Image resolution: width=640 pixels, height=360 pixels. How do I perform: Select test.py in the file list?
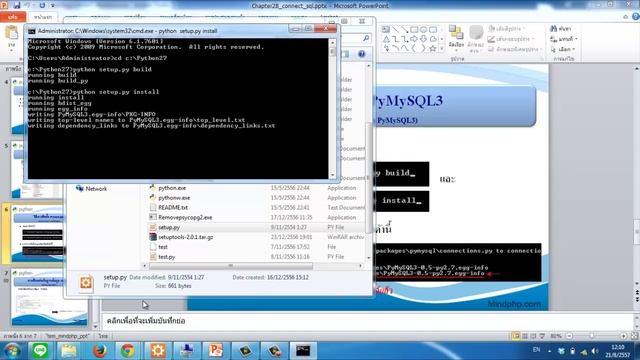(x=167, y=256)
